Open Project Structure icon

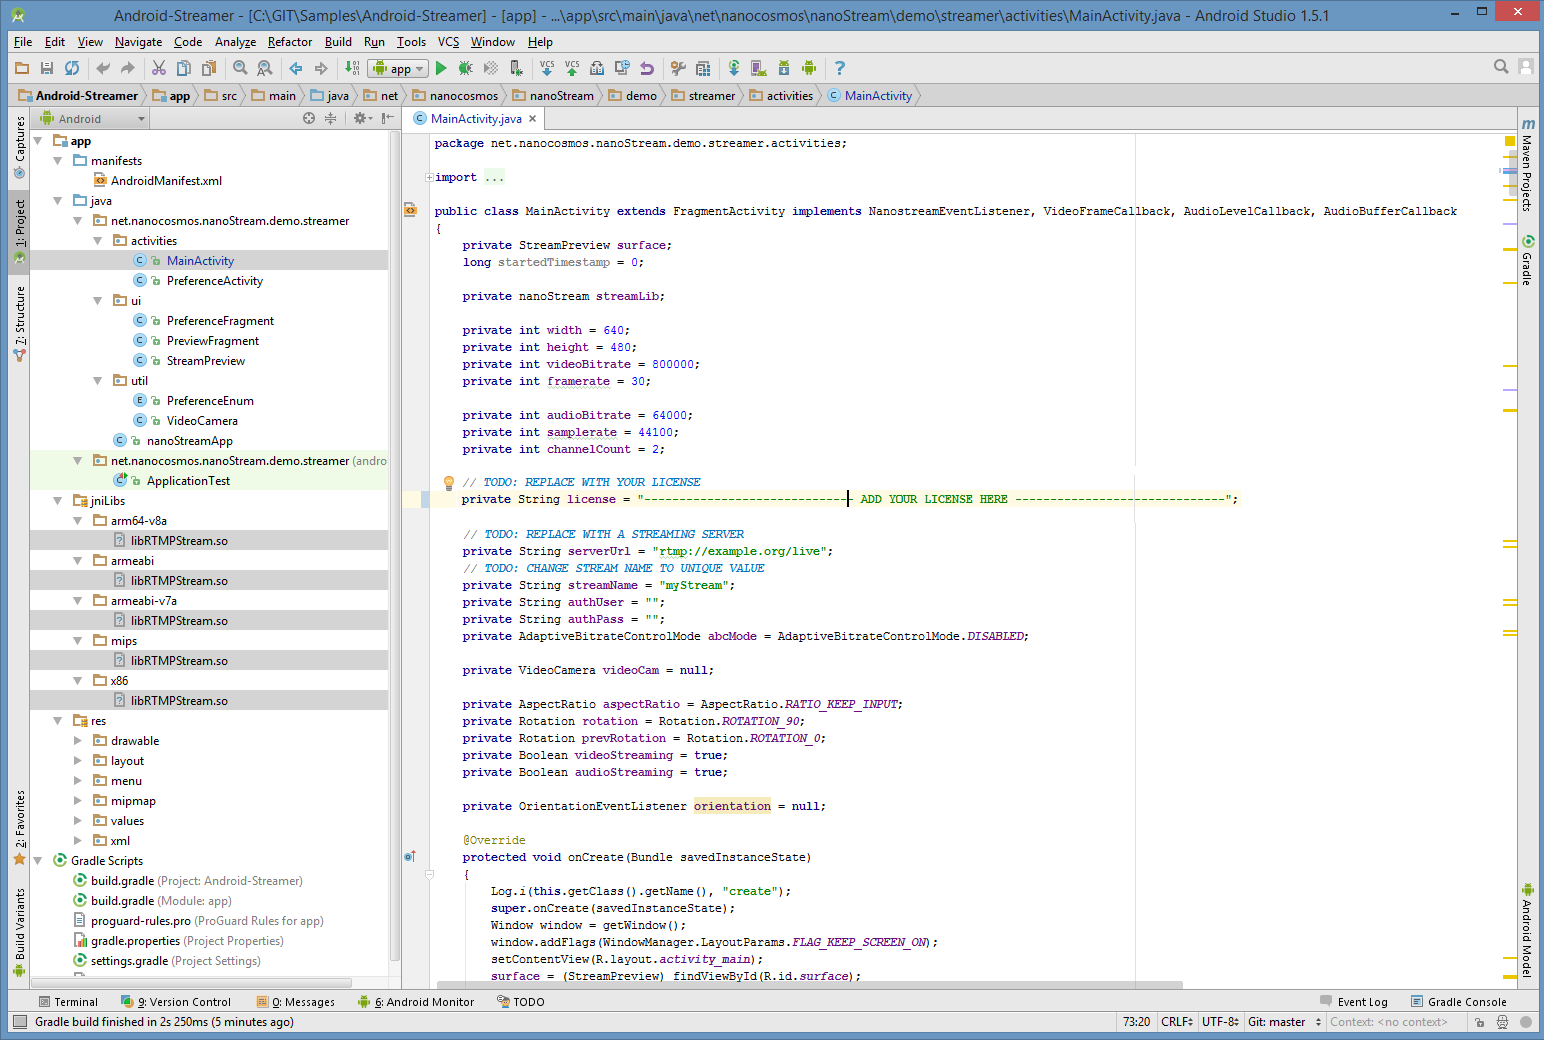click(703, 68)
